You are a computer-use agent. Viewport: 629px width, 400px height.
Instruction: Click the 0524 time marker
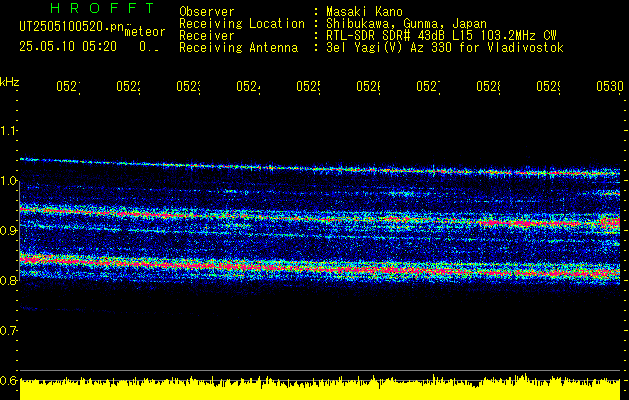click(248, 87)
